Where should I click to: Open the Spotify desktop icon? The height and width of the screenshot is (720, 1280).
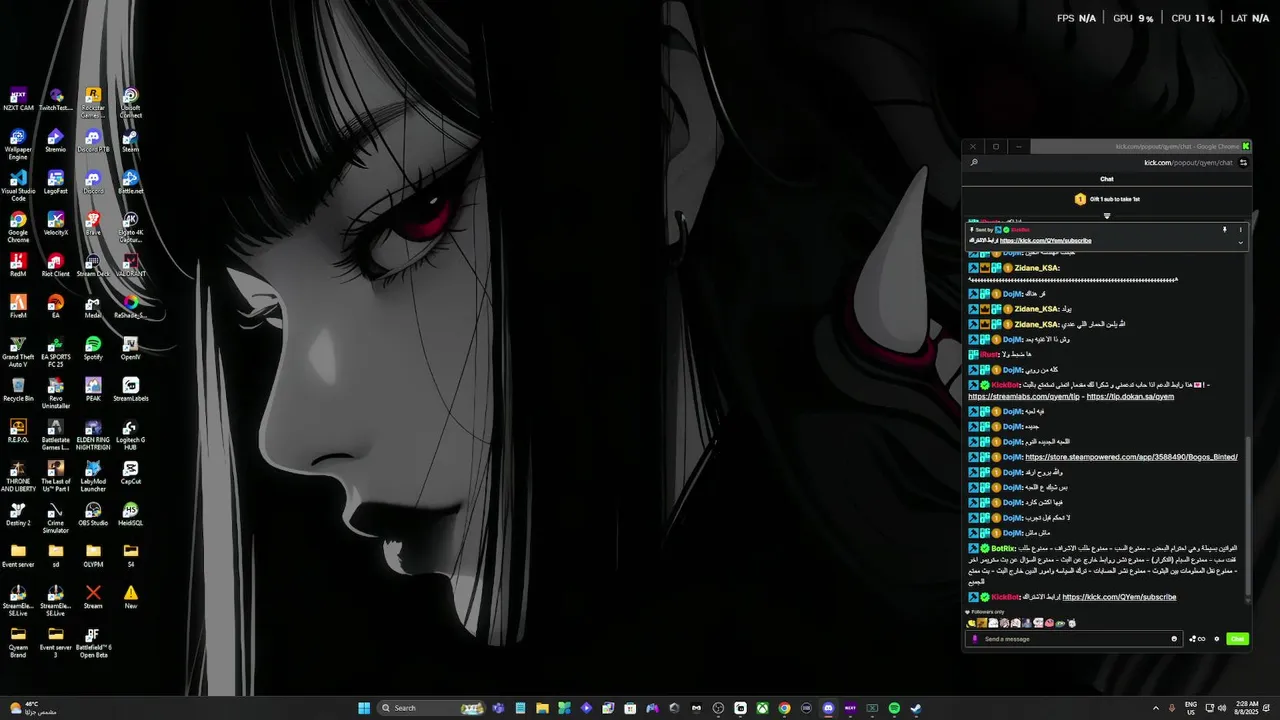tap(93, 348)
